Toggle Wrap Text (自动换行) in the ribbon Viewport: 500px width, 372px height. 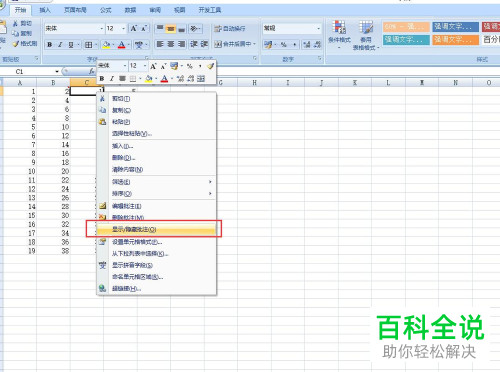pyautogui.click(x=230, y=29)
